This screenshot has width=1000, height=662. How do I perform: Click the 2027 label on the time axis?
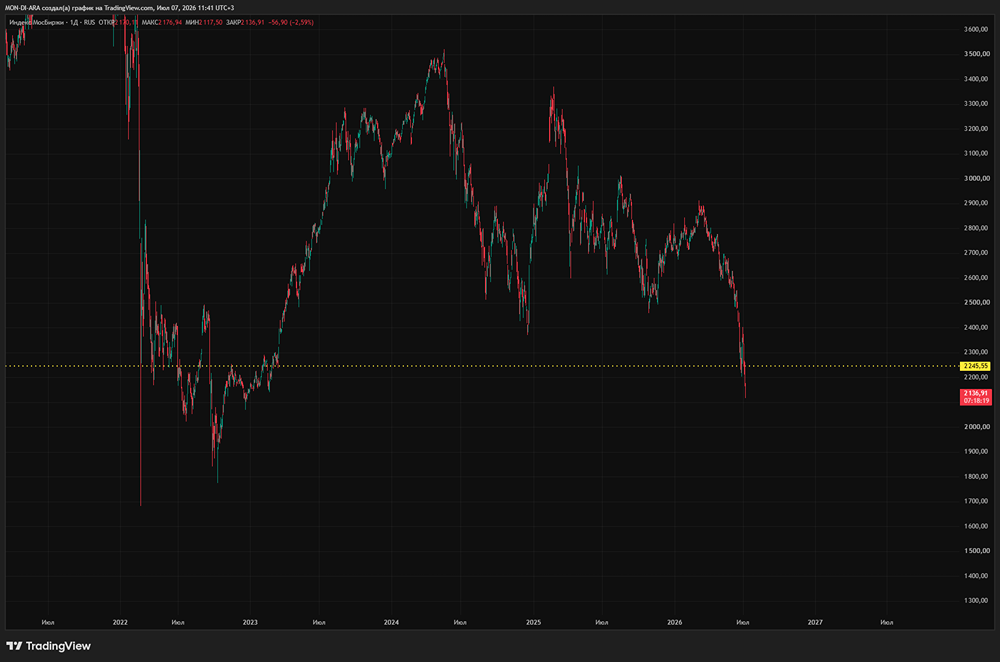(x=815, y=622)
